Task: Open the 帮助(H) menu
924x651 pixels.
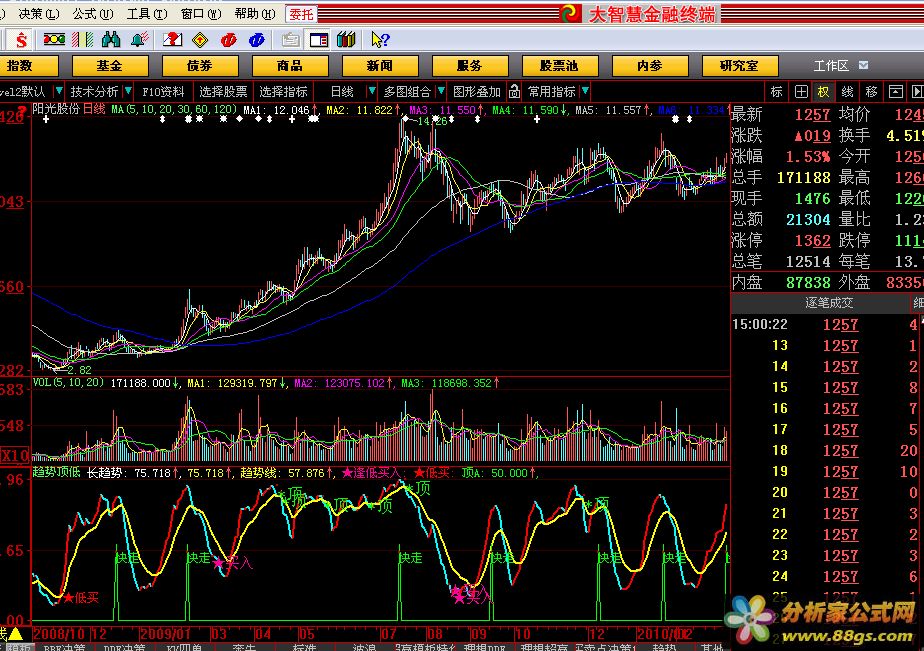Action: pos(255,14)
